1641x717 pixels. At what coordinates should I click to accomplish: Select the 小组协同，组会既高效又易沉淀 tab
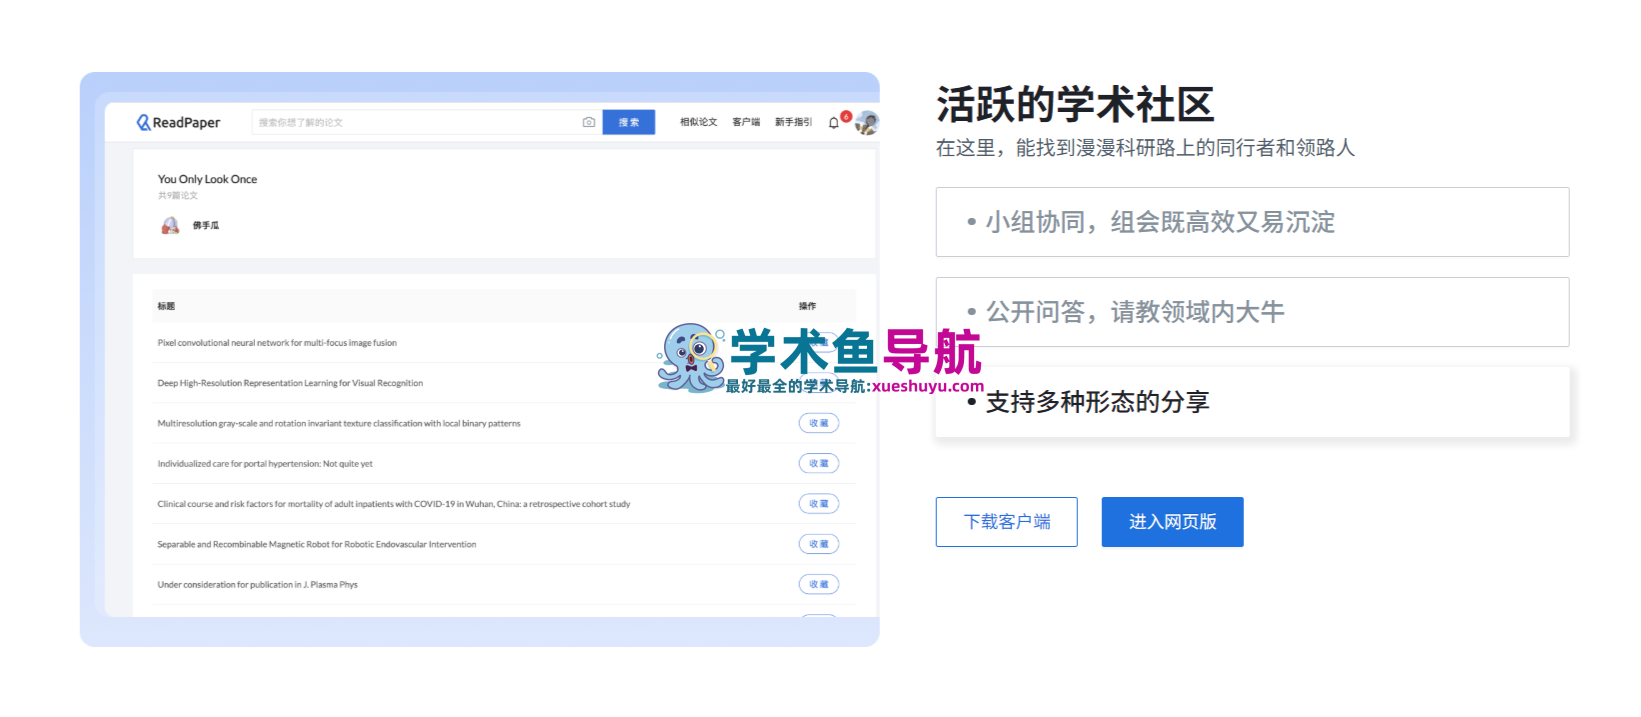tap(1252, 222)
